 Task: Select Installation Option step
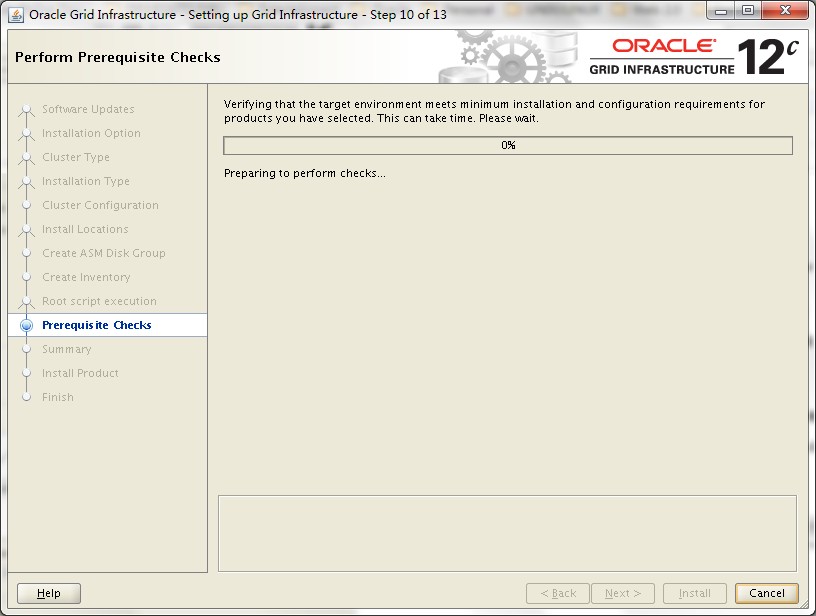click(x=91, y=133)
